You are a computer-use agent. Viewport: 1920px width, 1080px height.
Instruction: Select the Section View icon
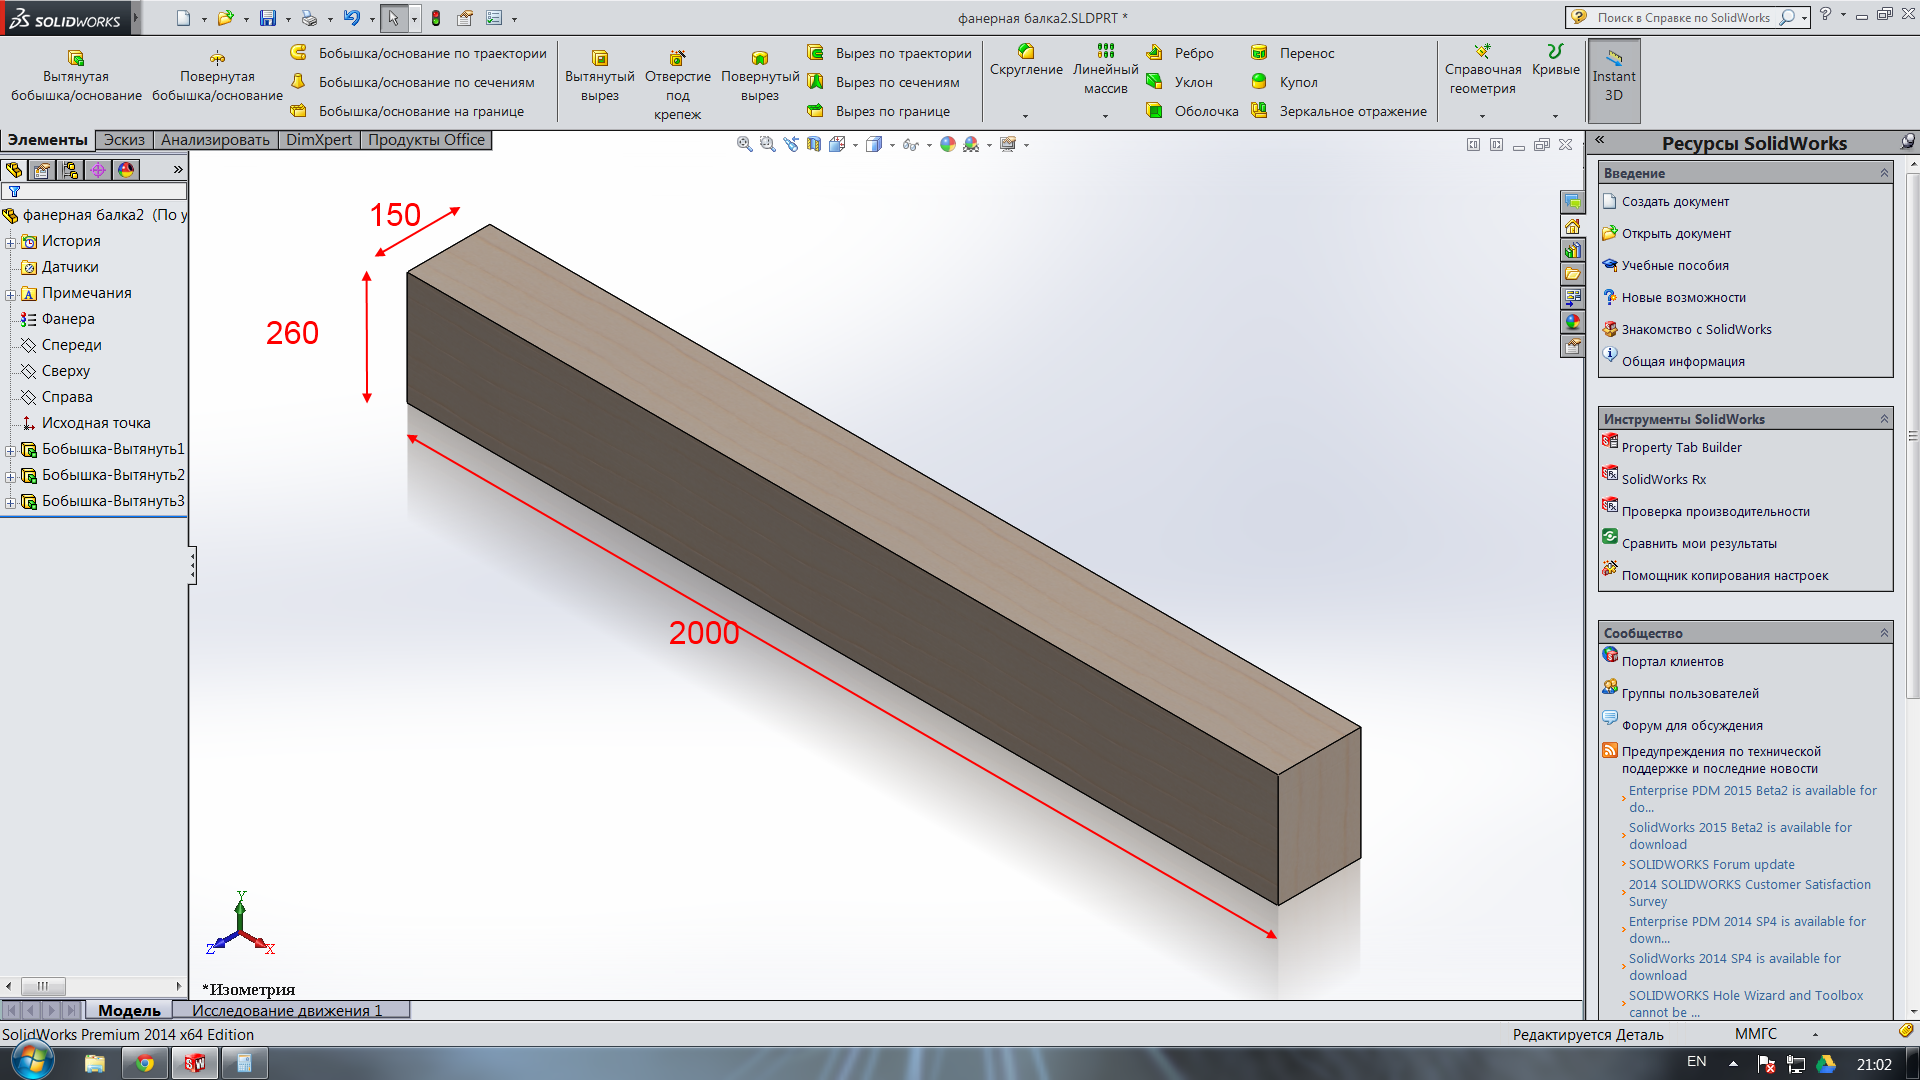point(814,144)
